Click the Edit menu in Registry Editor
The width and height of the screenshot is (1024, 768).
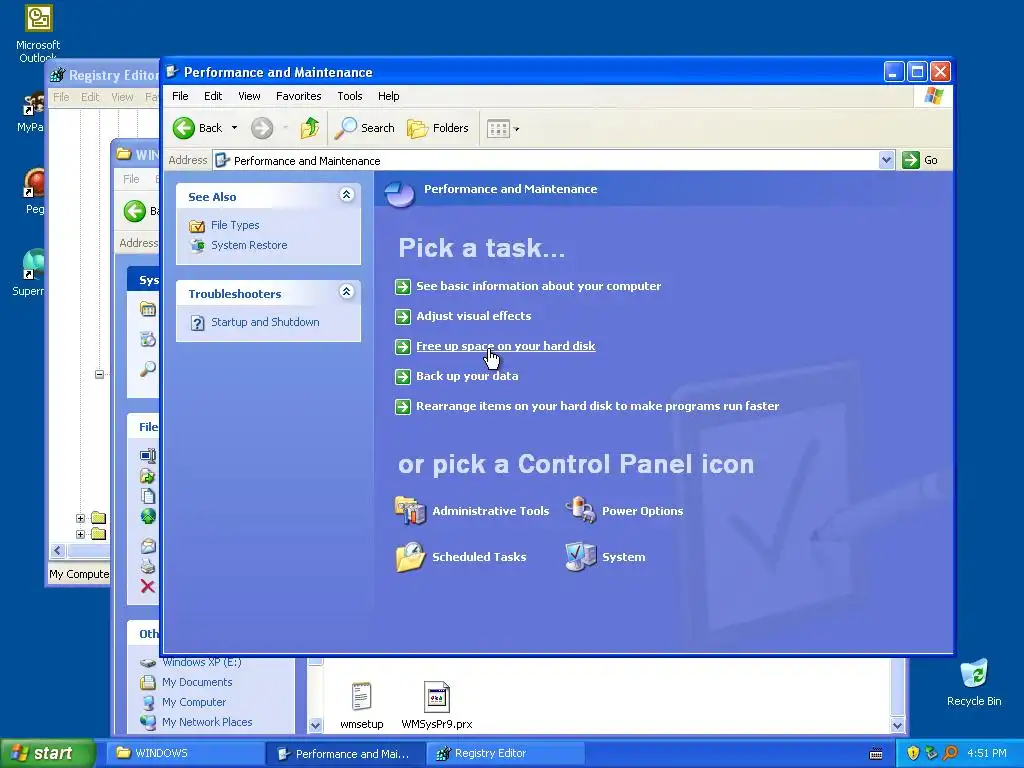[x=90, y=97]
